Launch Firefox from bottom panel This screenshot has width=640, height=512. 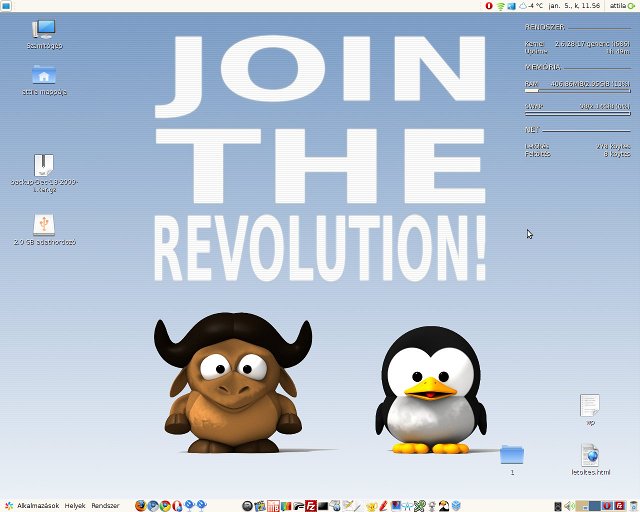140,505
